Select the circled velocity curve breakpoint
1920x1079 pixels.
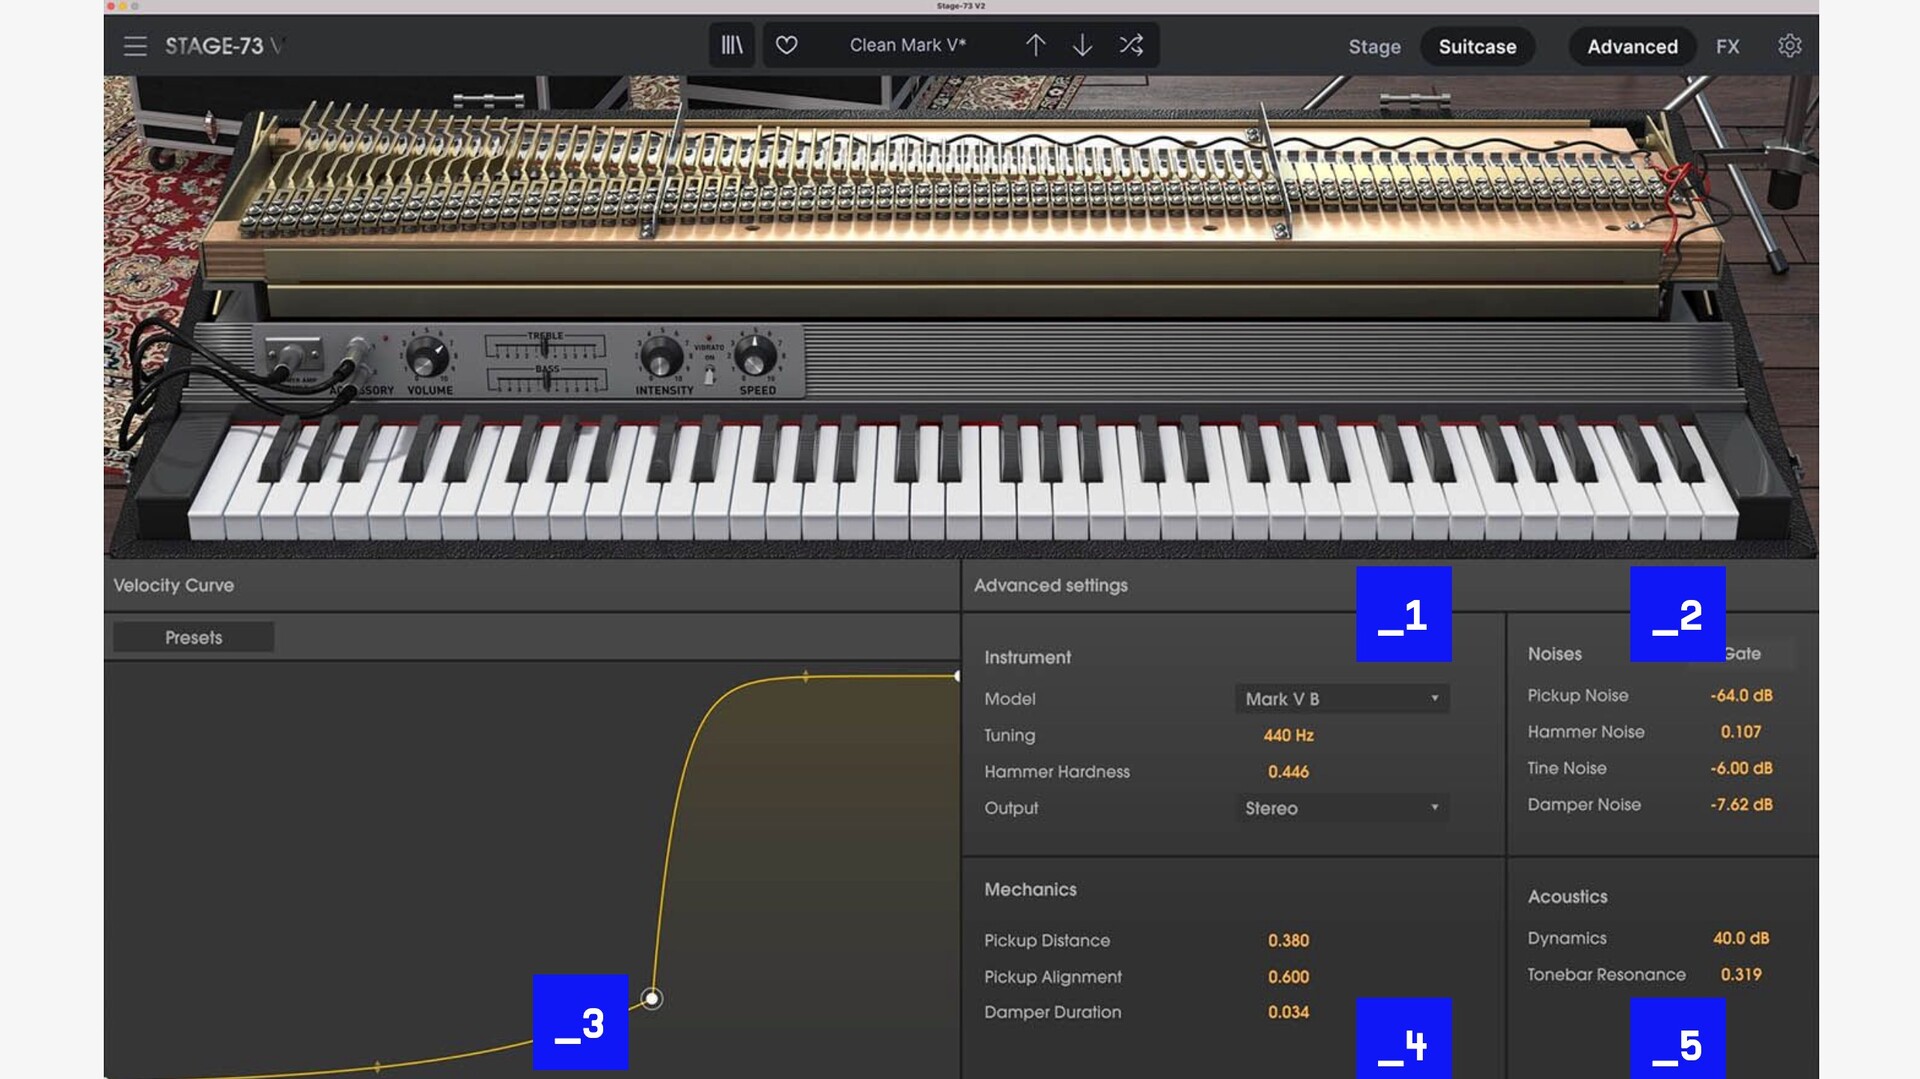(652, 998)
